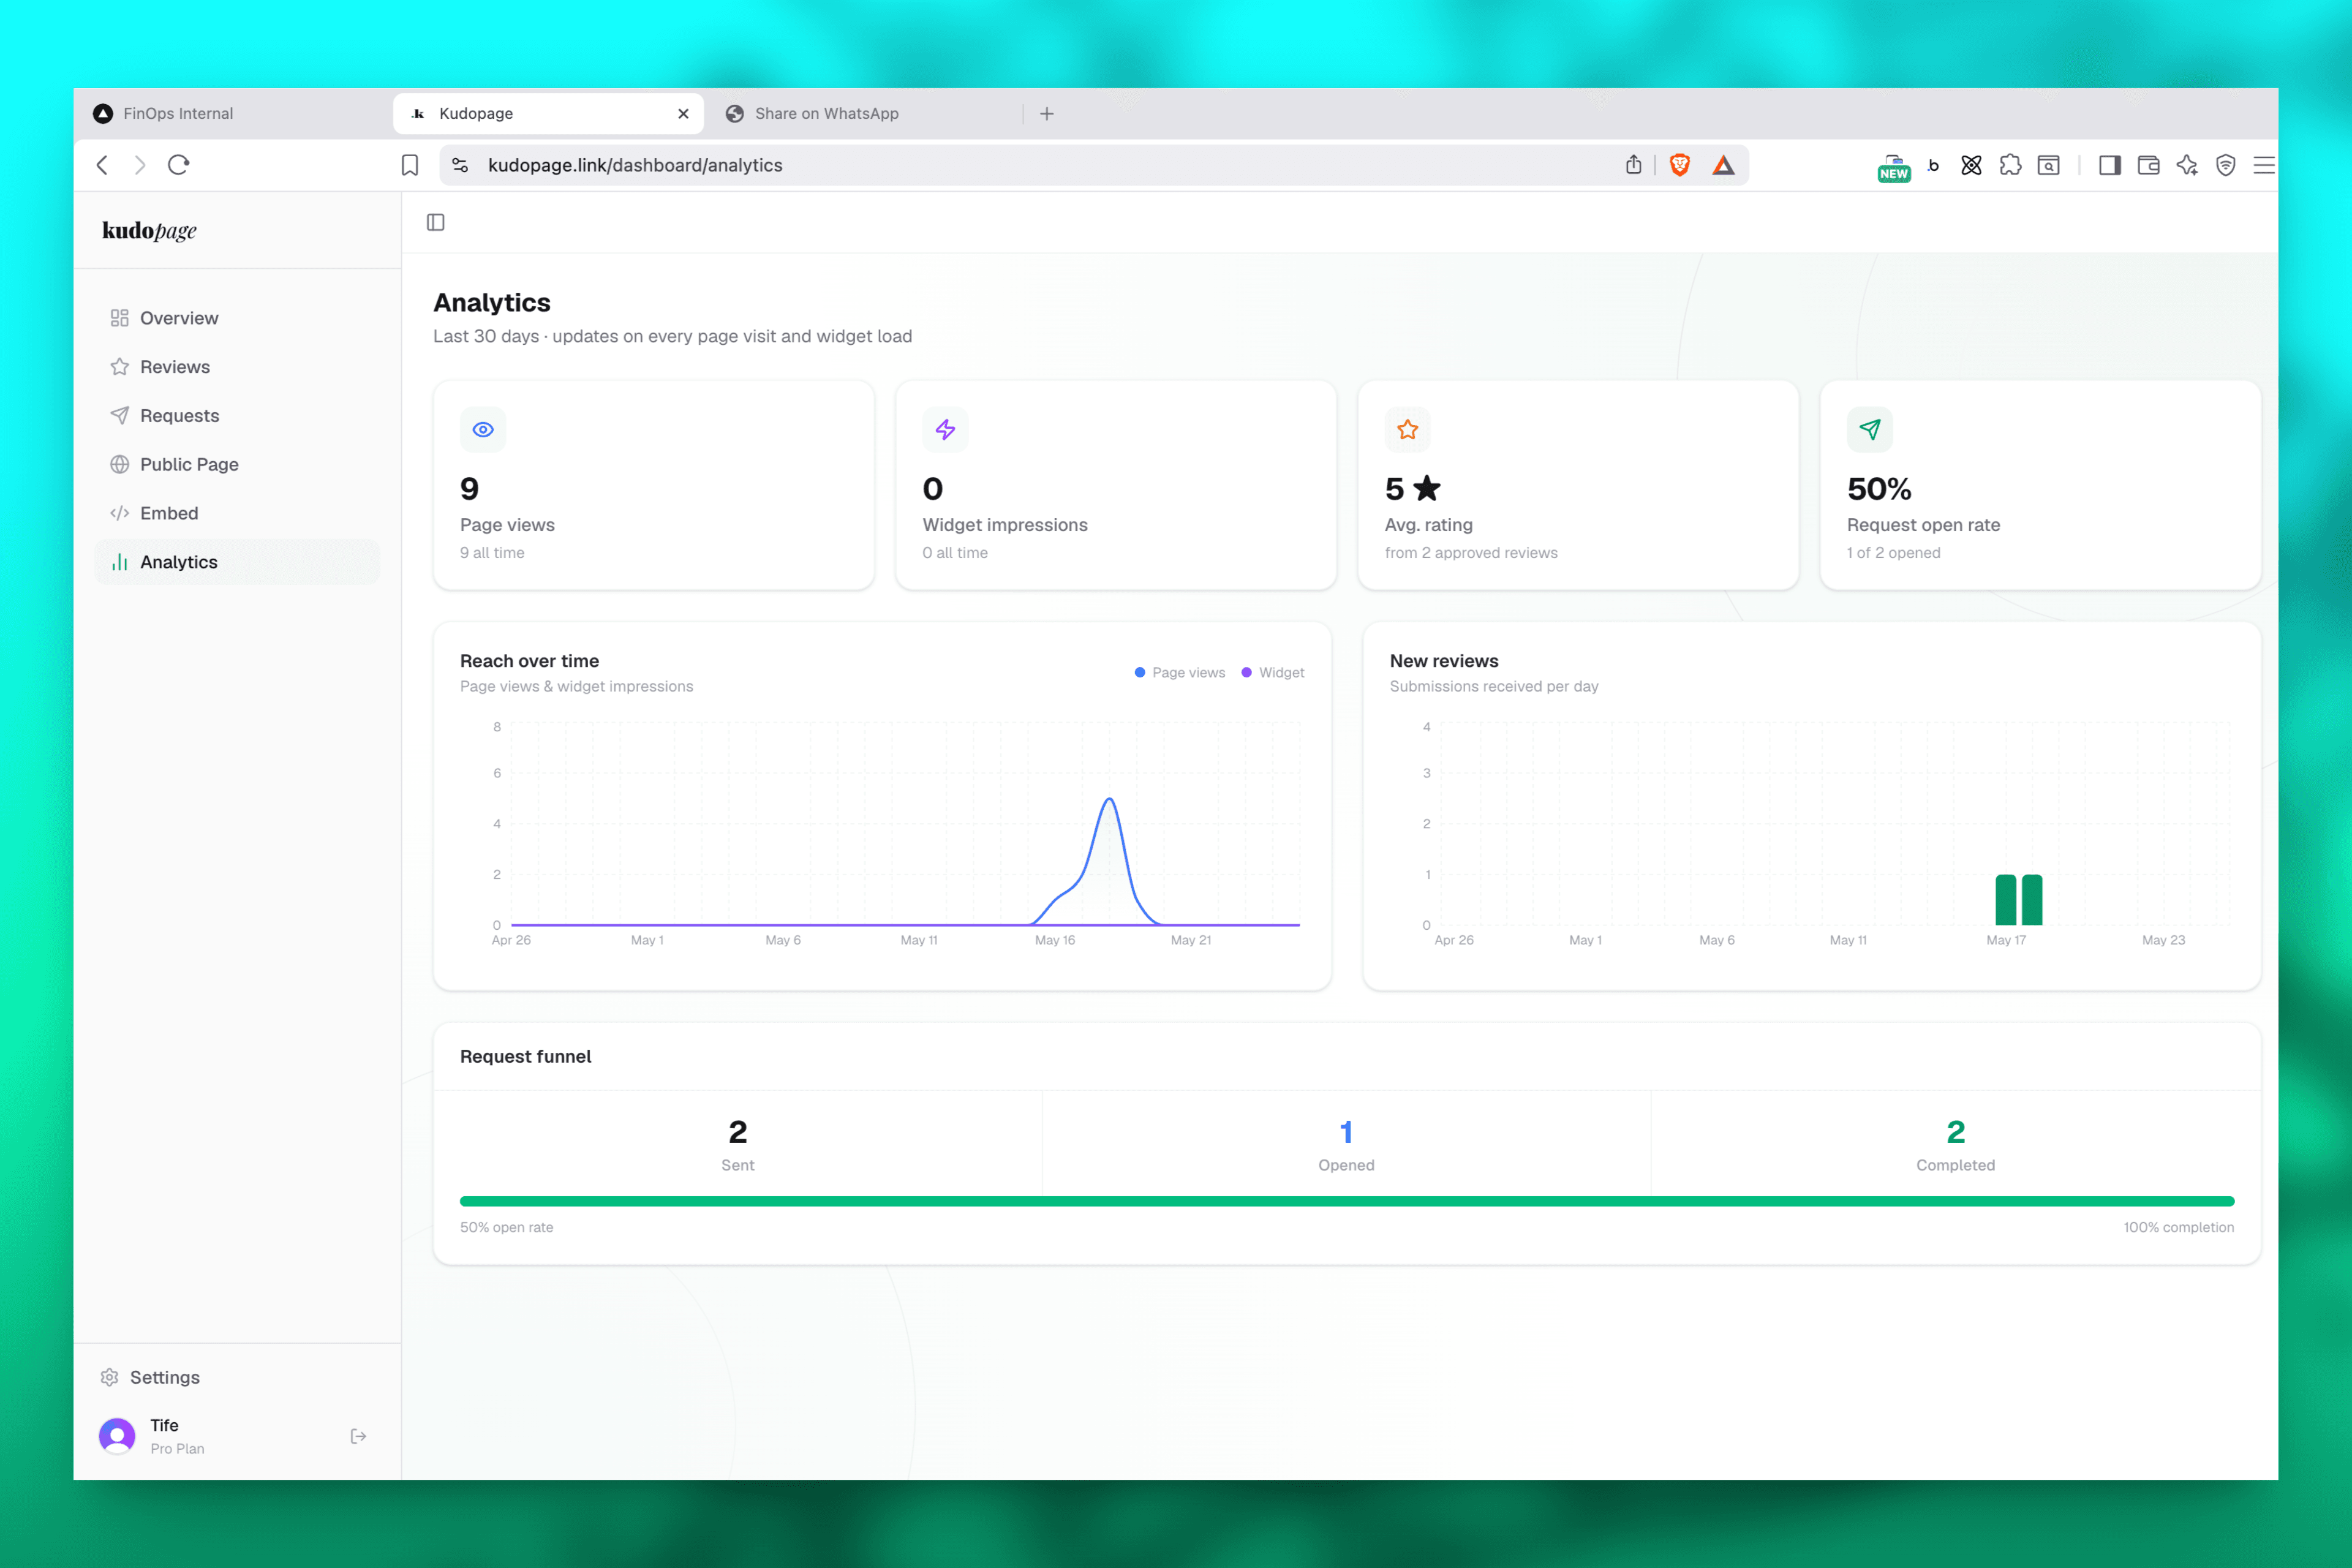Switch to the FinOps Internal tab
The image size is (2352, 1568).
pos(234,114)
